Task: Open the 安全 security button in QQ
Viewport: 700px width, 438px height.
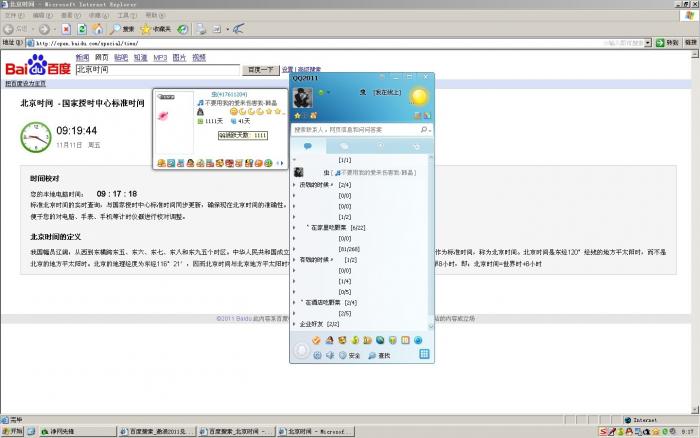Action: click(x=350, y=355)
